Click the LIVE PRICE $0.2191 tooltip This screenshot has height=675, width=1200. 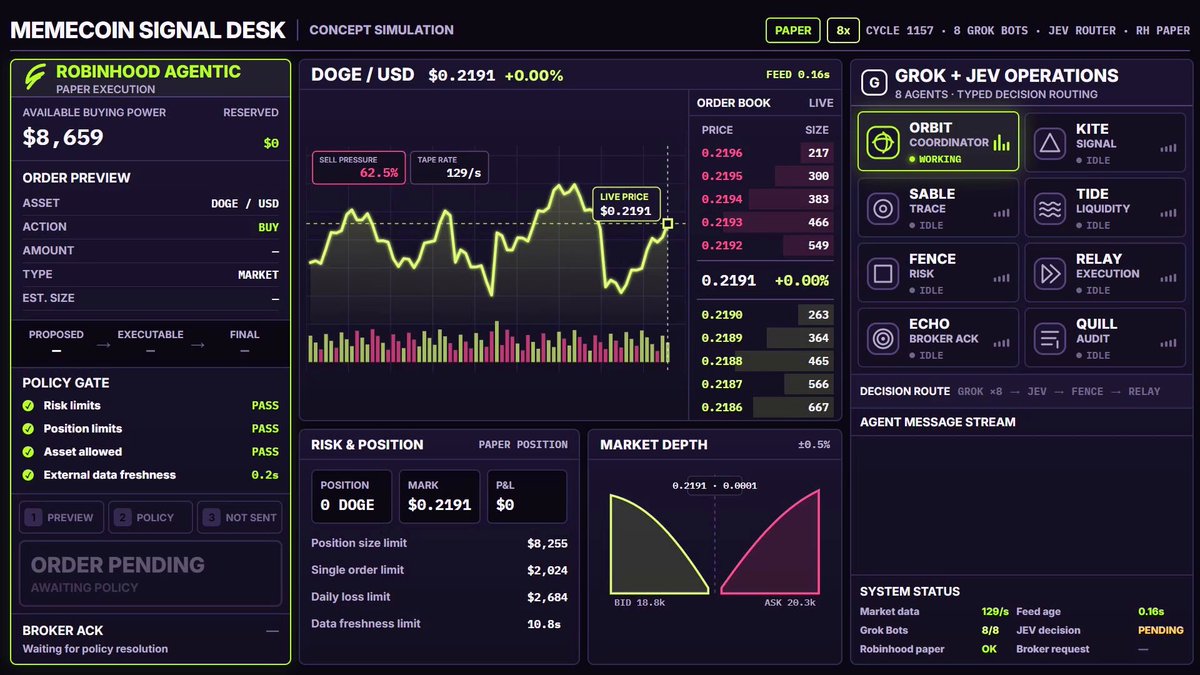(x=626, y=204)
